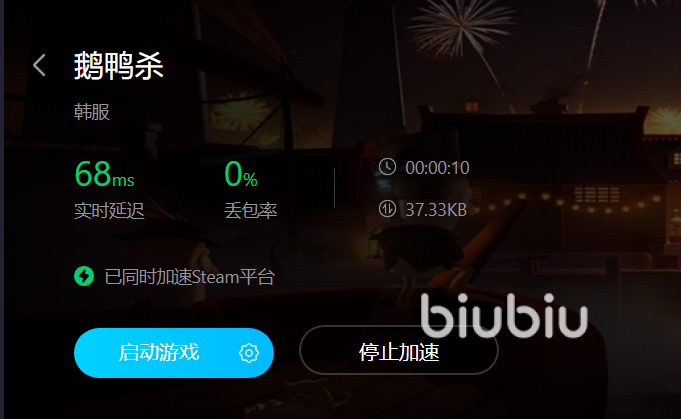
Task: Click the 68ms latency value
Action: tap(105, 174)
